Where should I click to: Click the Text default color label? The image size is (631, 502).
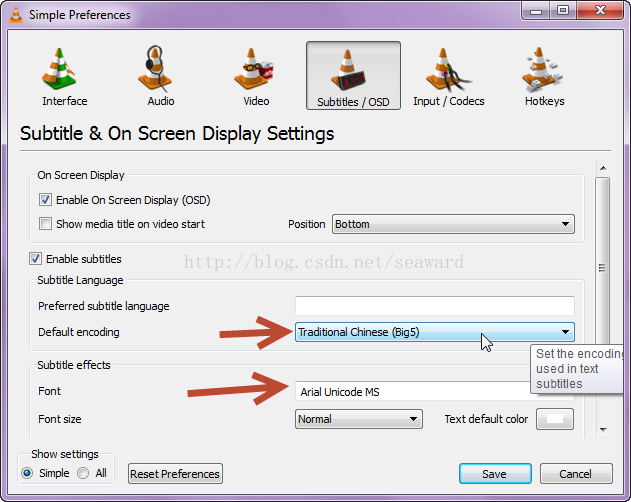[x=486, y=419]
